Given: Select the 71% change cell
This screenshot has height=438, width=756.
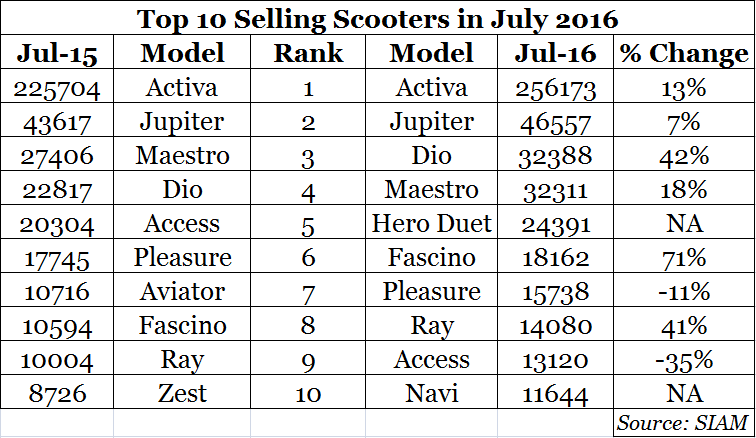Looking at the screenshot, I should click(x=683, y=258).
